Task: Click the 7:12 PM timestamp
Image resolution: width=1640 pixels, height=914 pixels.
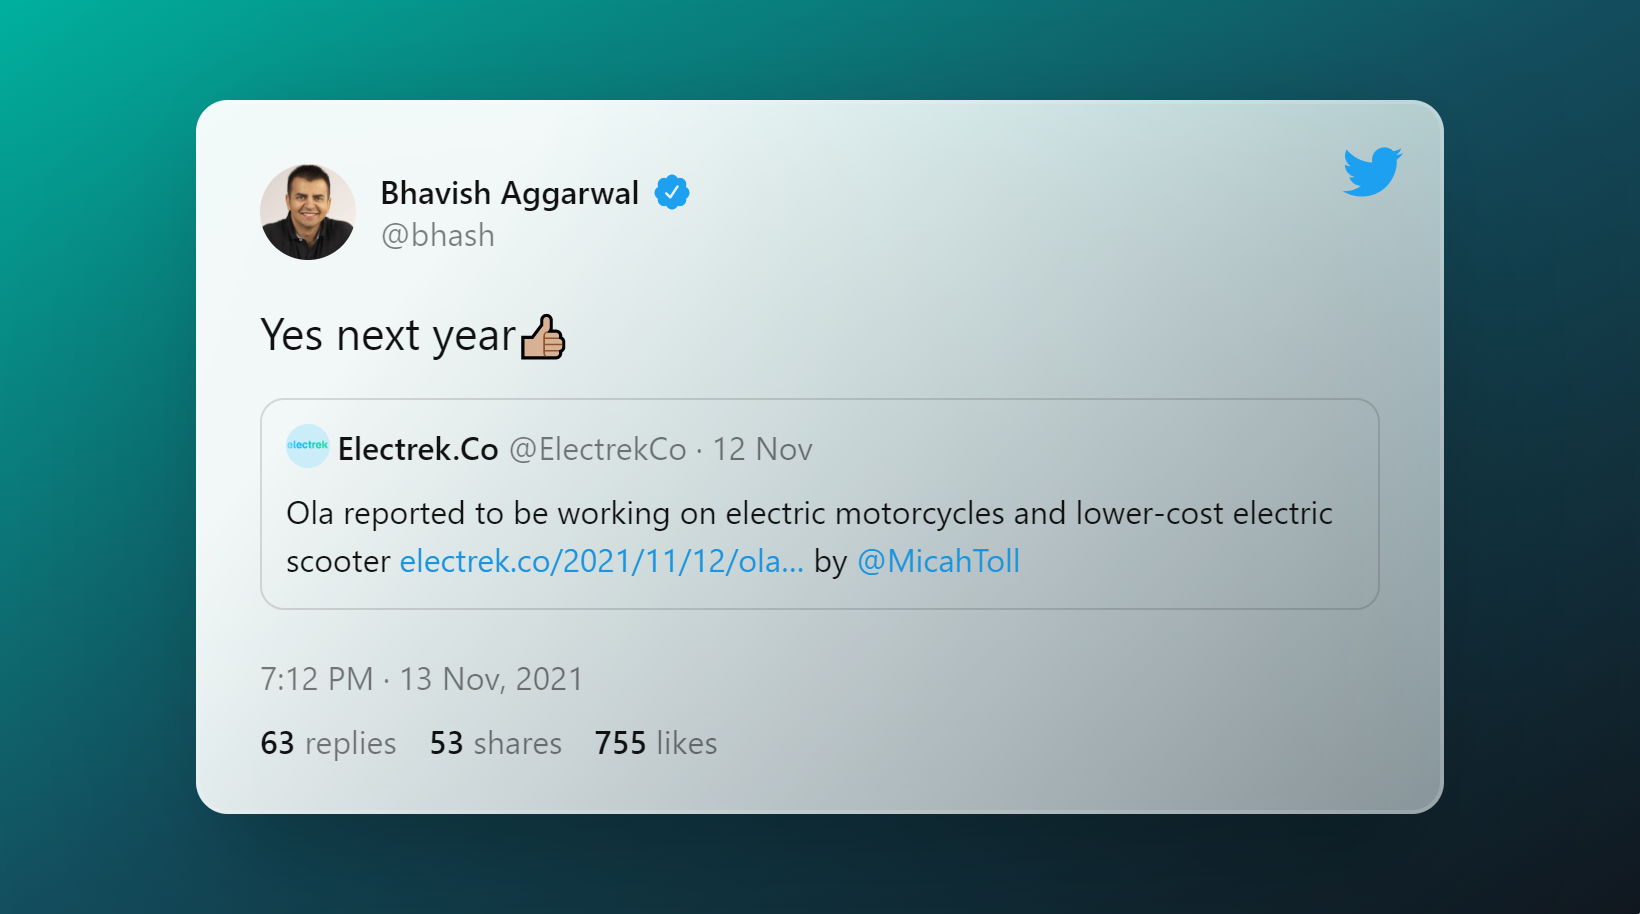Action: click(316, 679)
